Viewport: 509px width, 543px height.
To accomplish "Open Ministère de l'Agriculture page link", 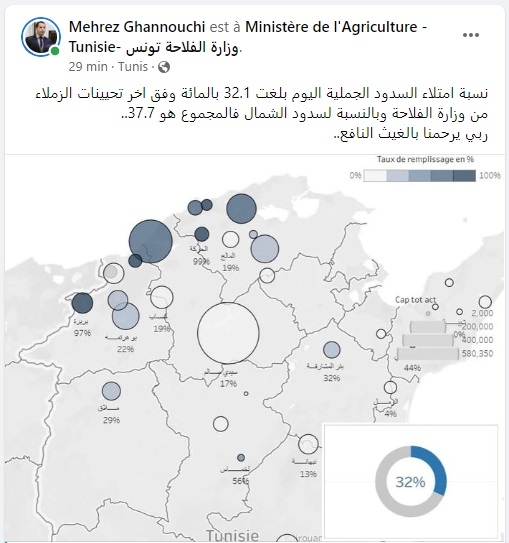I will tap(248, 37).
